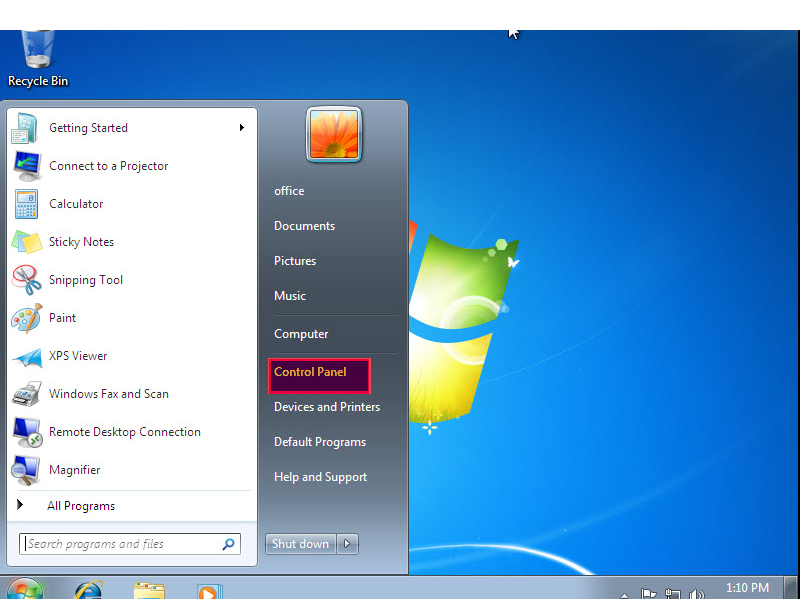Open Getting Started from the Start menu
The height and width of the screenshot is (599, 800).
click(132, 128)
